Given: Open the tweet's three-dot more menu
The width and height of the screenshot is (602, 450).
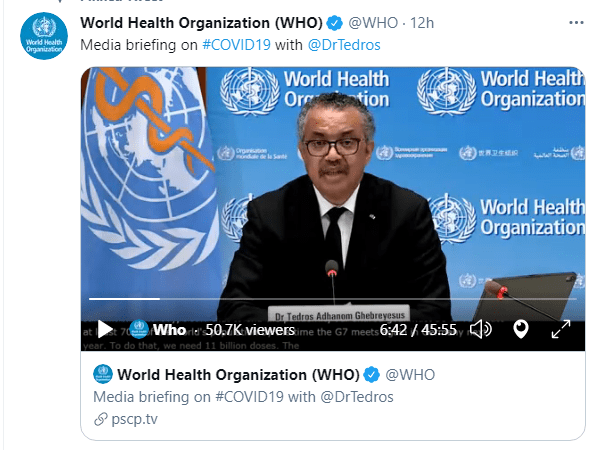Looking at the screenshot, I should (576, 23).
